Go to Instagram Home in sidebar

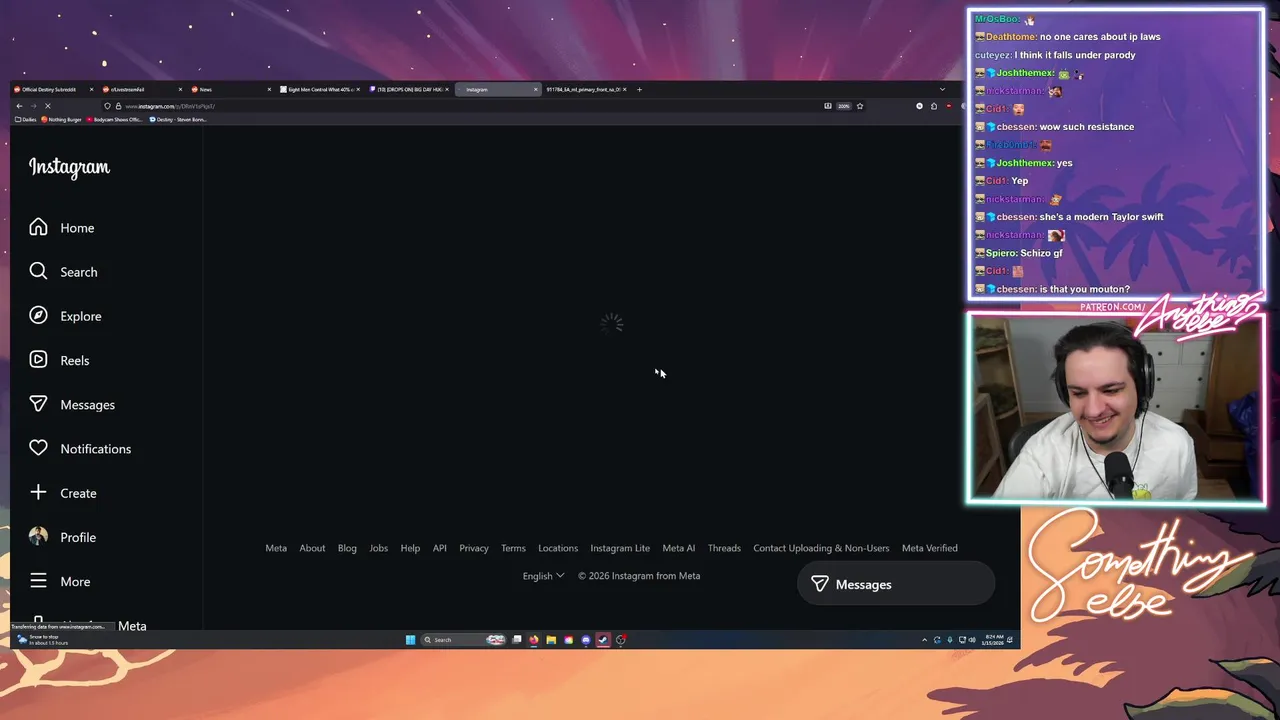click(61, 228)
